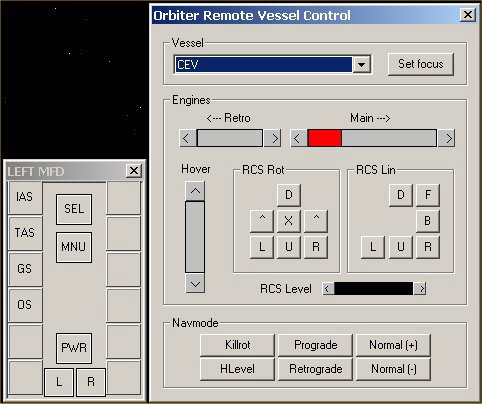Click the black RCS Level bar
The width and height of the screenshot is (482, 404).
[x=374, y=289]
